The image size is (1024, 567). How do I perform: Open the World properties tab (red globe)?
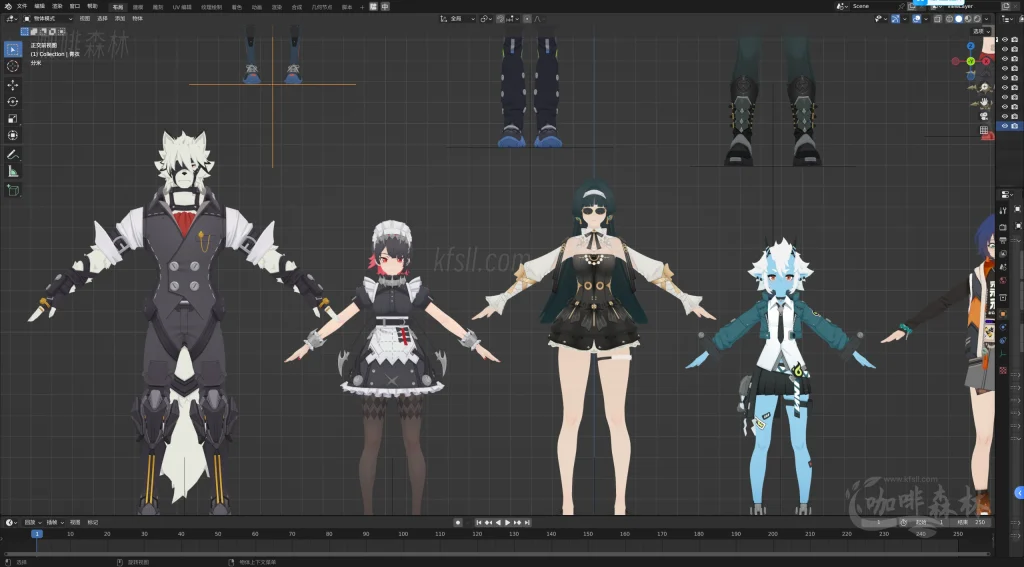click(x=1002, y=280)
